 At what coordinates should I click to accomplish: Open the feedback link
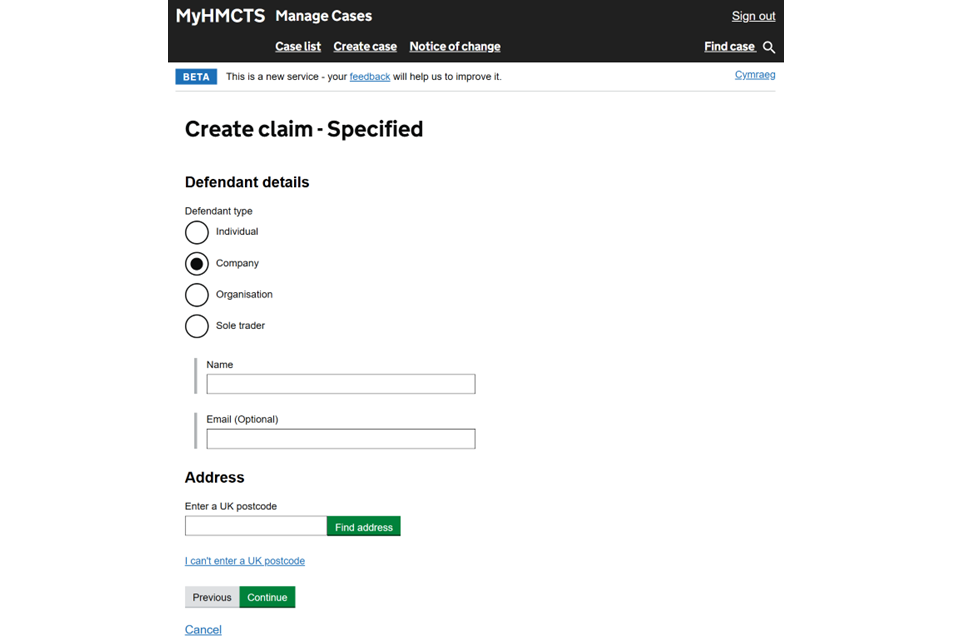(x=370, y=77)
